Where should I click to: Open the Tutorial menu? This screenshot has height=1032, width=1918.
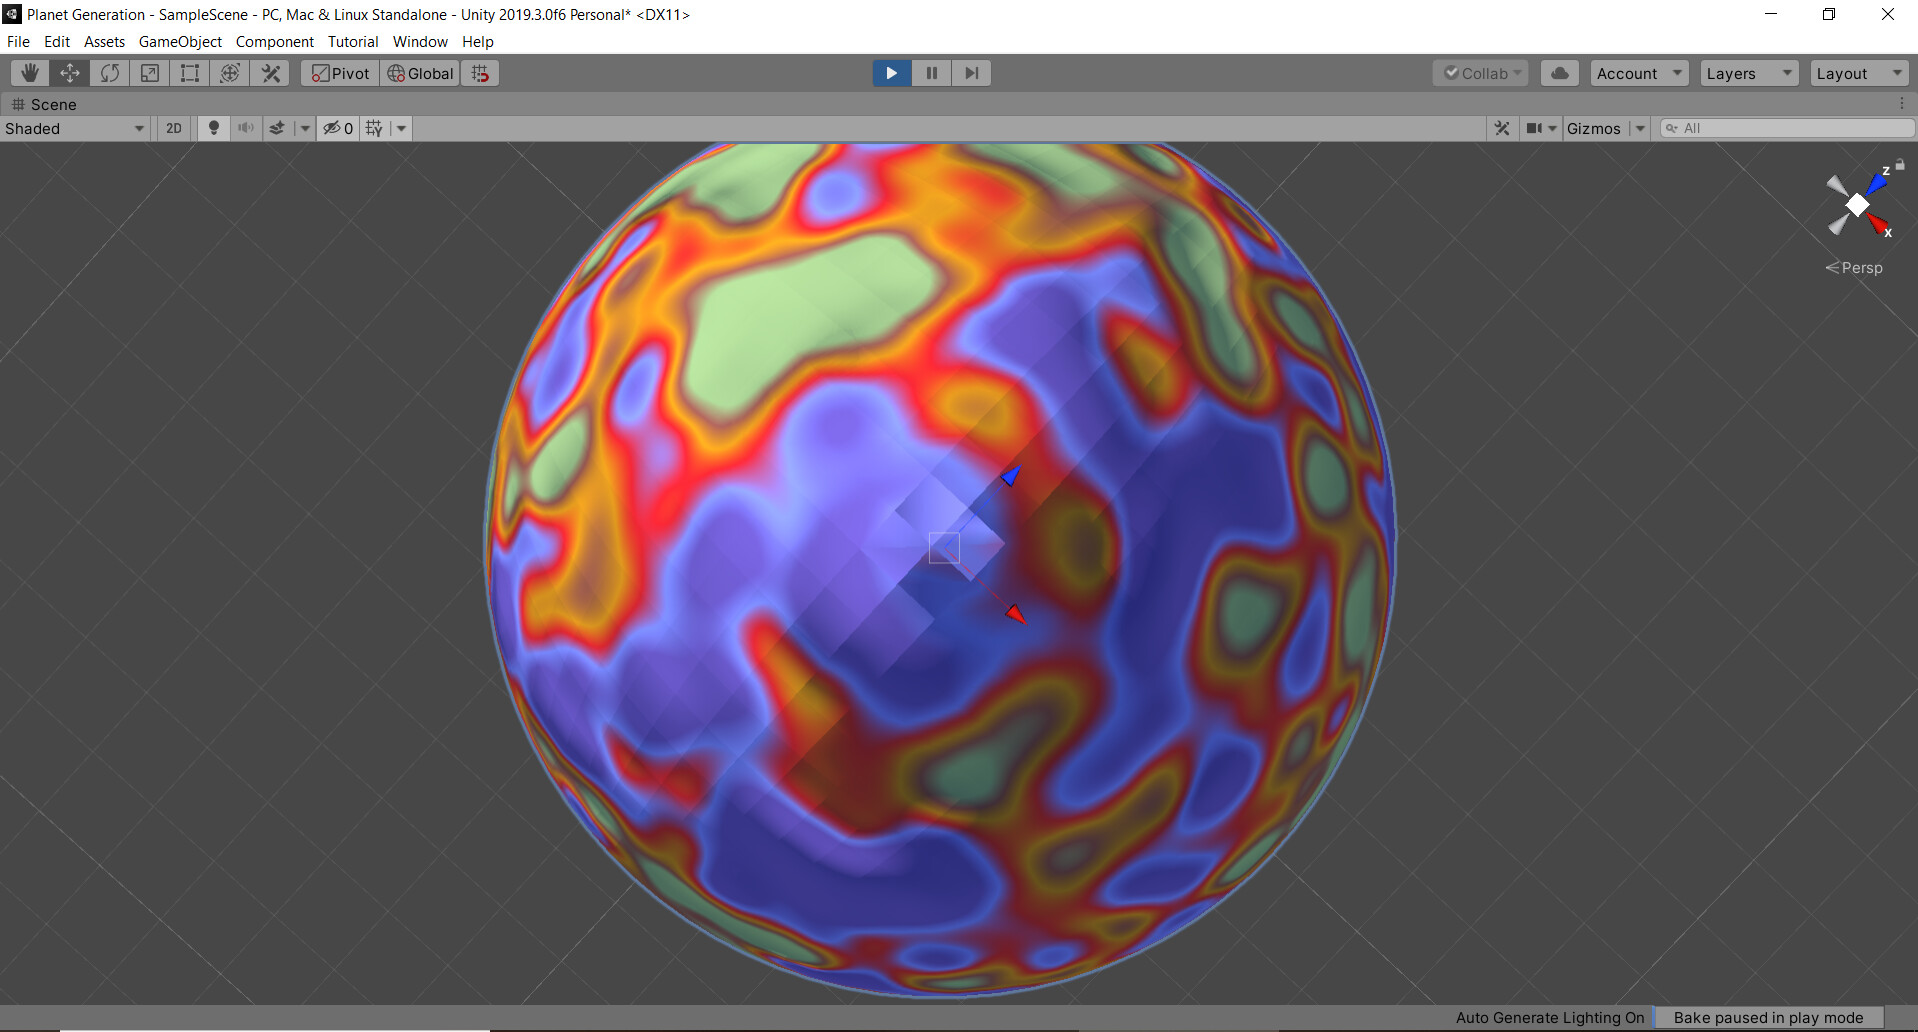(352, 41)
